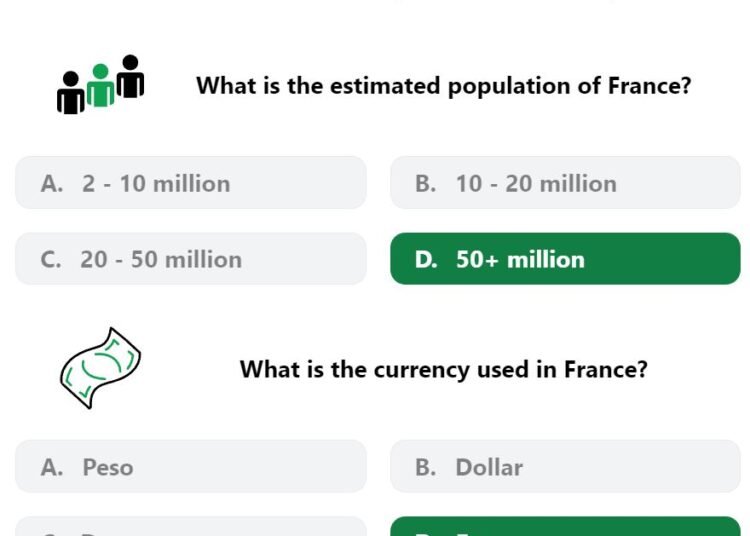
Task: Select answer B, 10 - 20 million
Action: (565, 183)
